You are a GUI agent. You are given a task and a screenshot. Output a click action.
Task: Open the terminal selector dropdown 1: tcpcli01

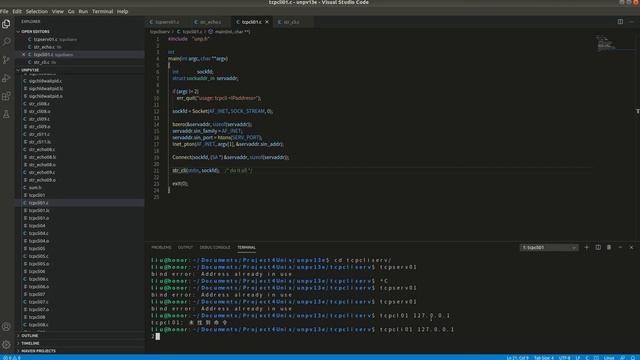tap(549, 247)
